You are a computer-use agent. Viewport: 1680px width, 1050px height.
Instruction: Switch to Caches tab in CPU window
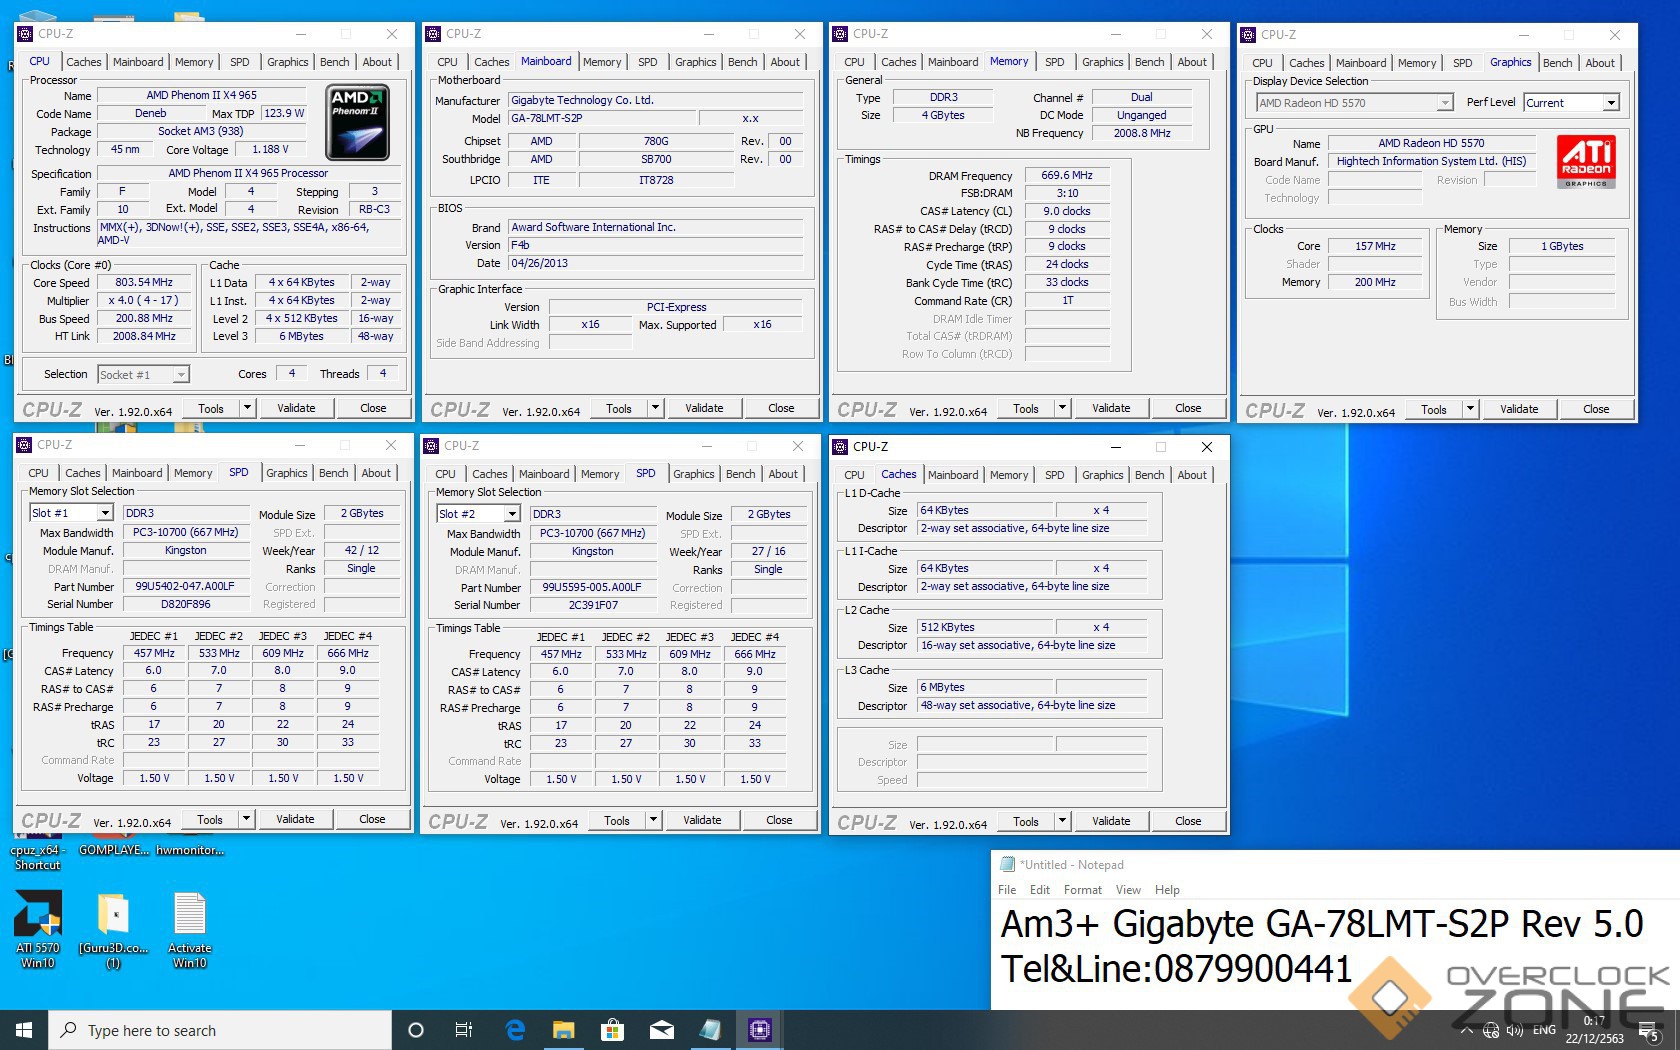pyautogui.click(x=84, y=62)
